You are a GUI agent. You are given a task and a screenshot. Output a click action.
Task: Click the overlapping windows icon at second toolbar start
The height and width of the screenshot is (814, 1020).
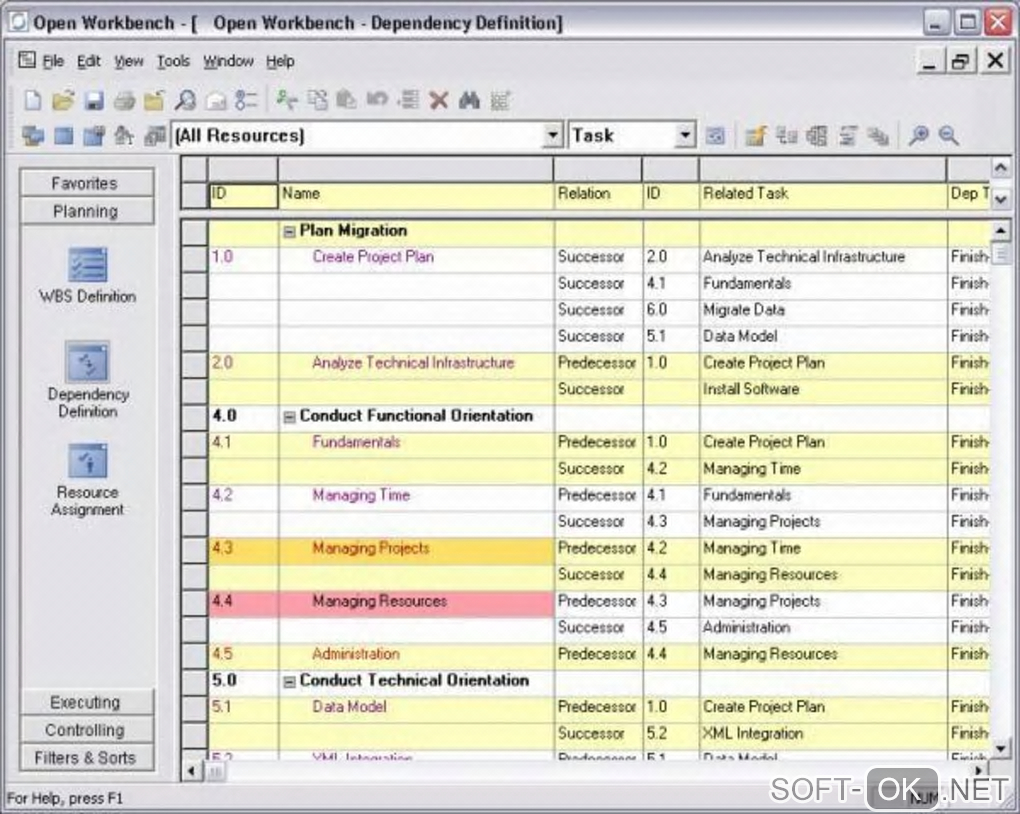[x=33, y=136]
